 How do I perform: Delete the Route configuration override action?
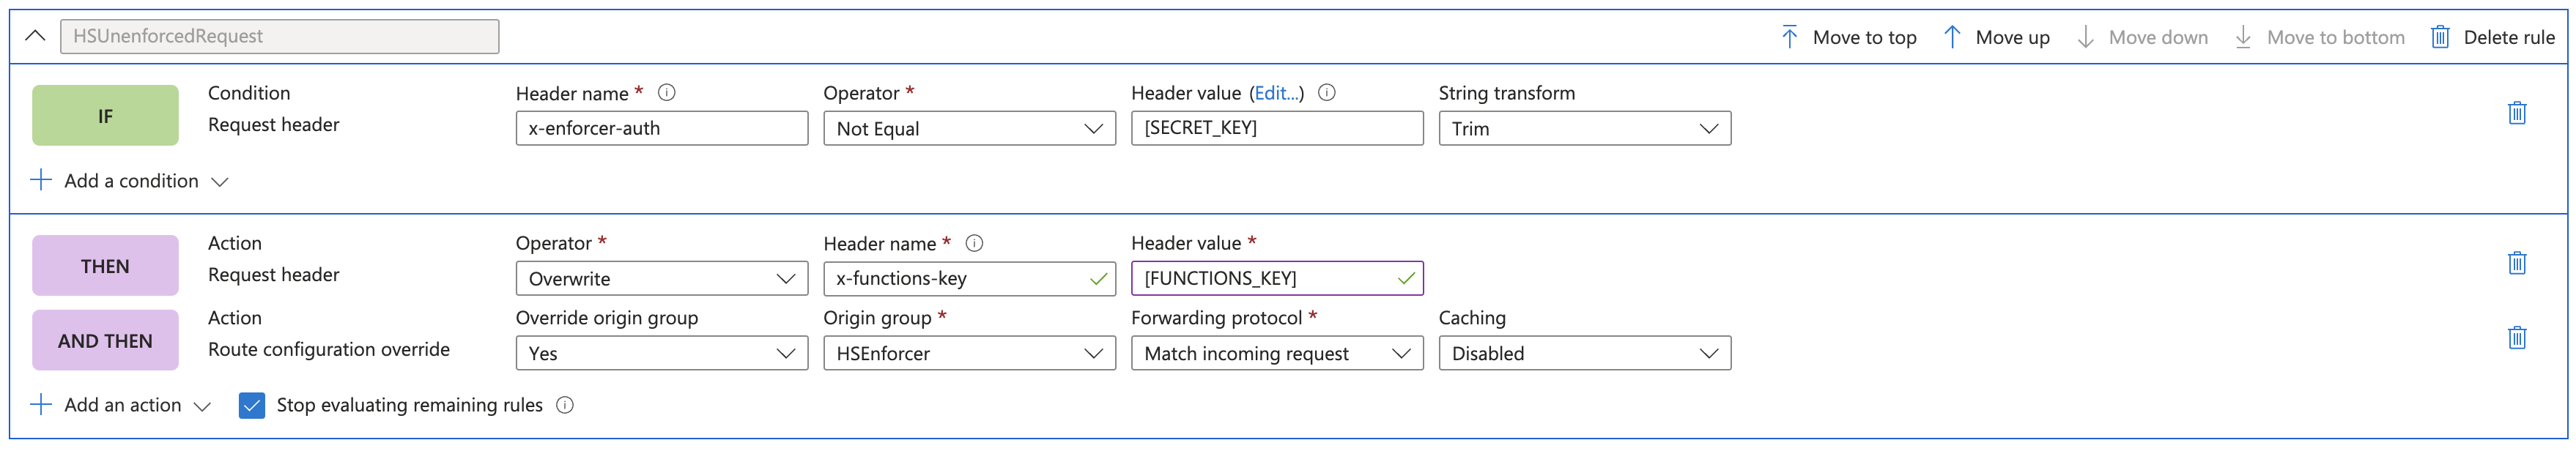tap(2516, 338)
